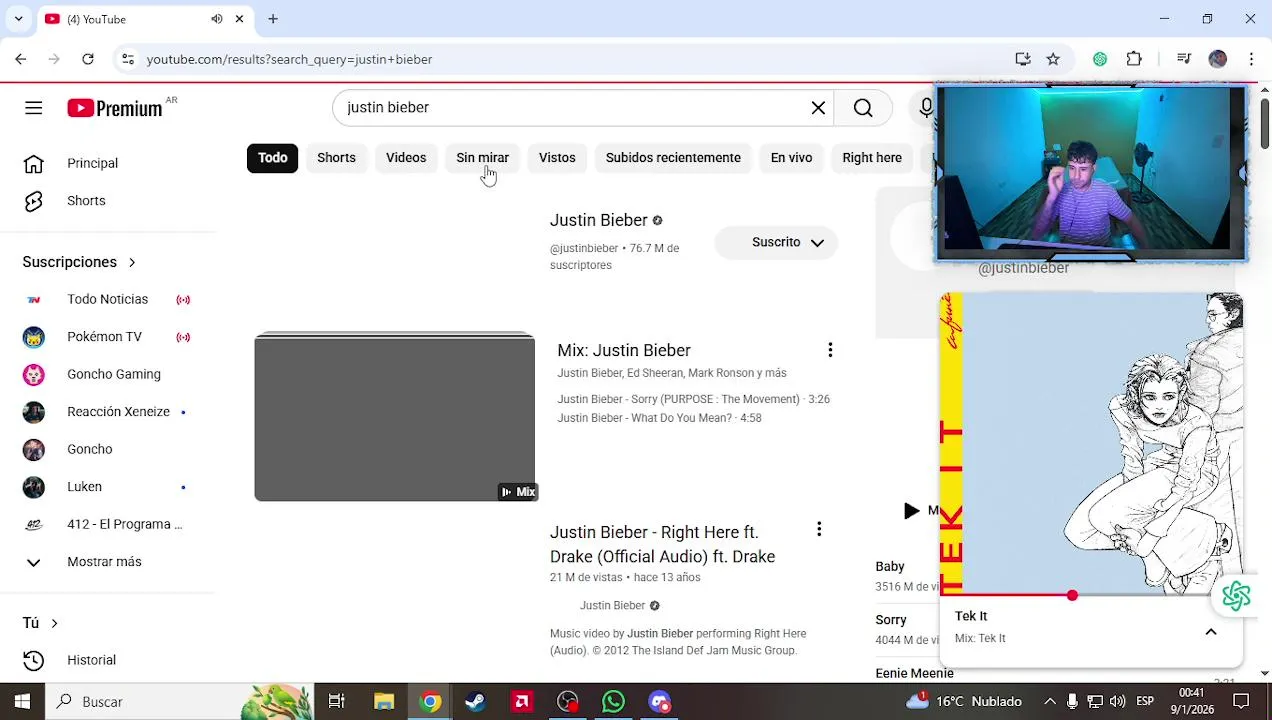The image size is (1272, 720).
Task: Expand the Suscripciones section
Action: pyautogui.click(x=79, y=262)
